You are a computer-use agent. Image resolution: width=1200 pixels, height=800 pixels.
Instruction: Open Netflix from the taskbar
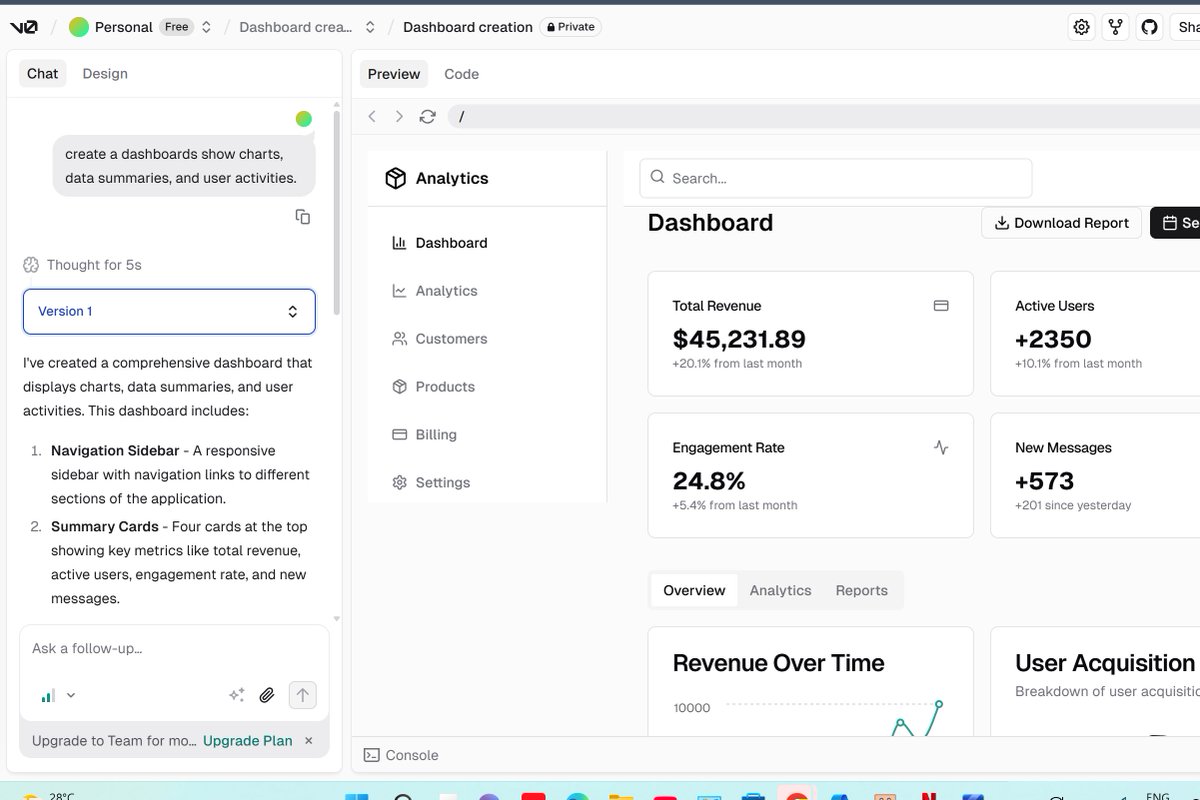[x=928, y=797]
